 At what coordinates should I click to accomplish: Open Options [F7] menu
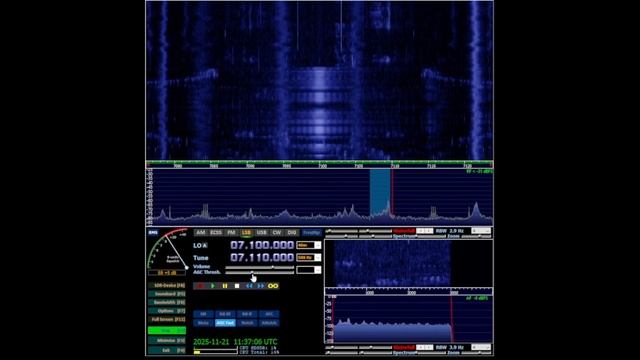click(167, 311)
